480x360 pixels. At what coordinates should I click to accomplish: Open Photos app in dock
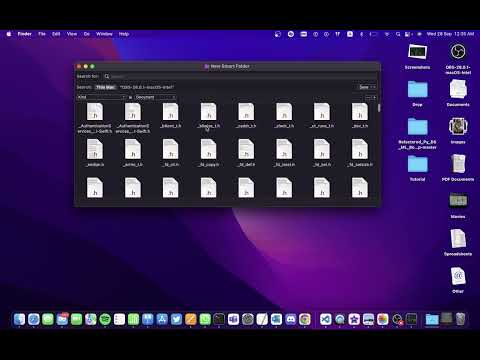[383, 319]
